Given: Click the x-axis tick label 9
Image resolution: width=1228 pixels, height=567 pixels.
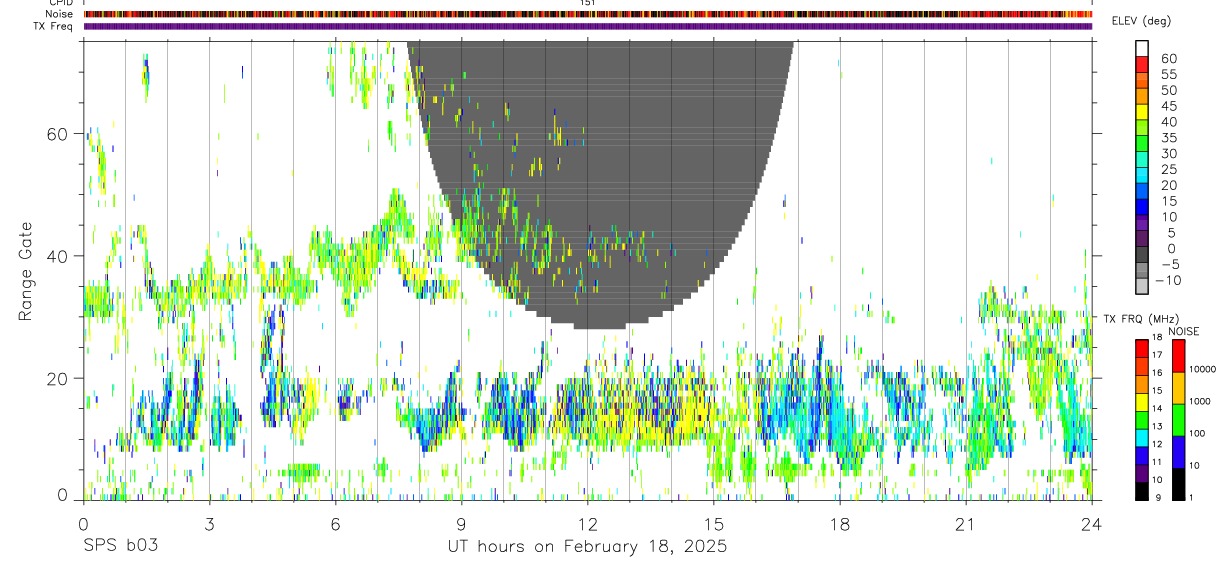Looking at the screenshot, I should (x=461, y=523).
